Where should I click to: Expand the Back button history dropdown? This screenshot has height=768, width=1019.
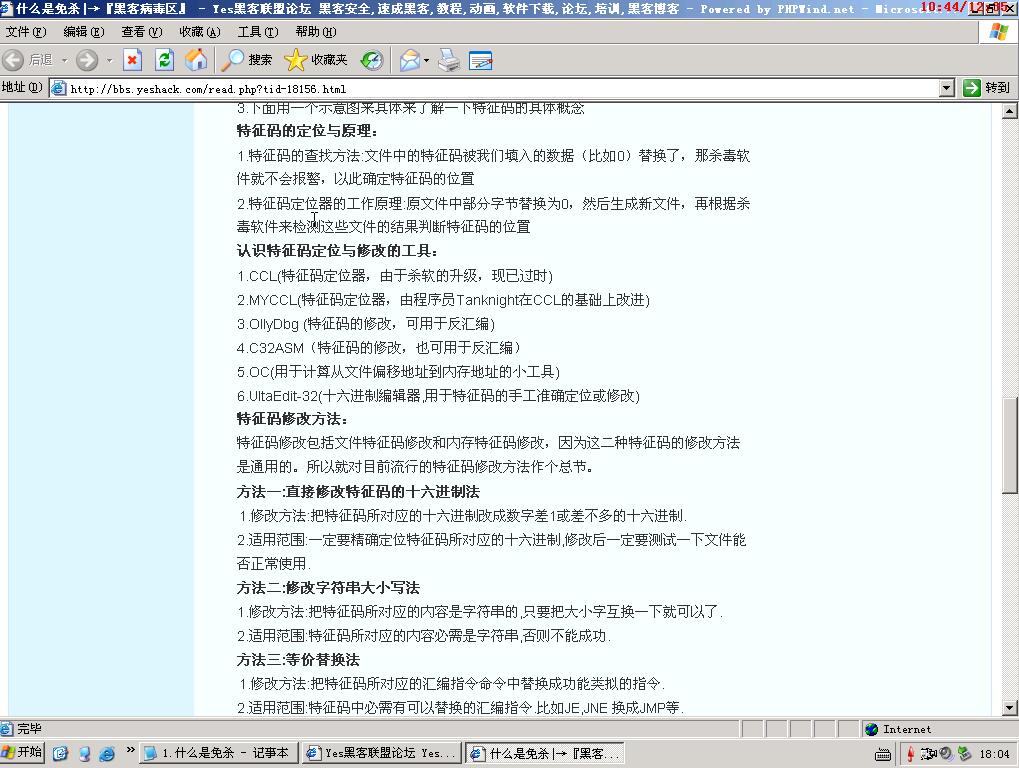point(64,60)
